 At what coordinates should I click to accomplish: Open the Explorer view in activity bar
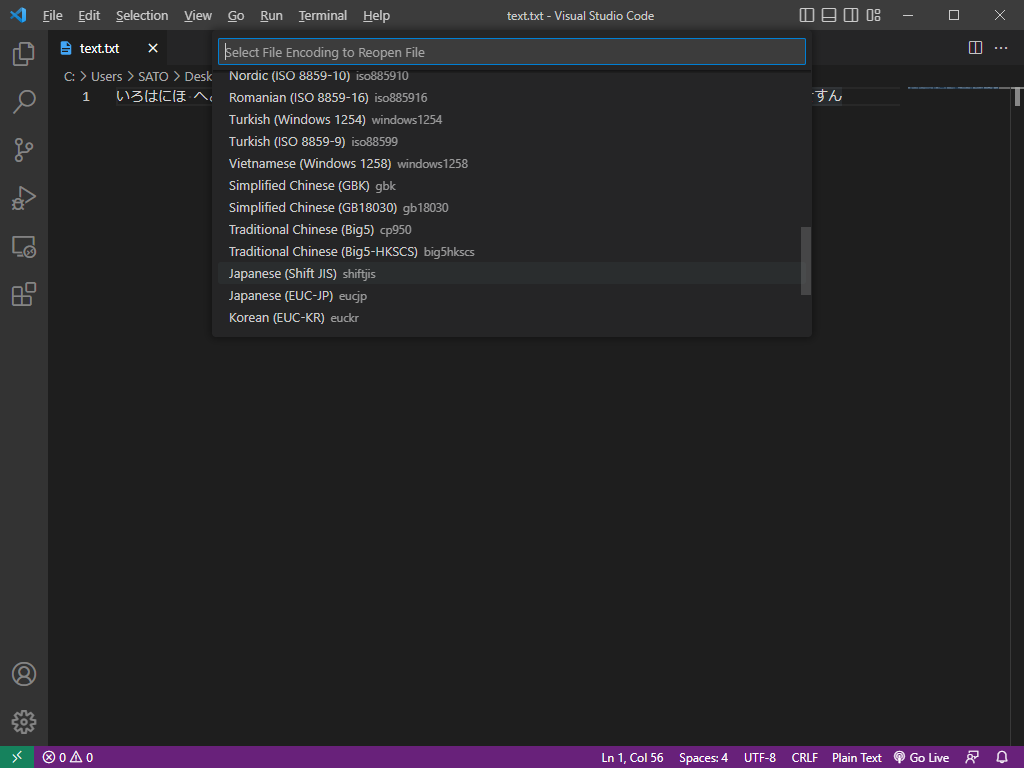[x=24, y=54]
